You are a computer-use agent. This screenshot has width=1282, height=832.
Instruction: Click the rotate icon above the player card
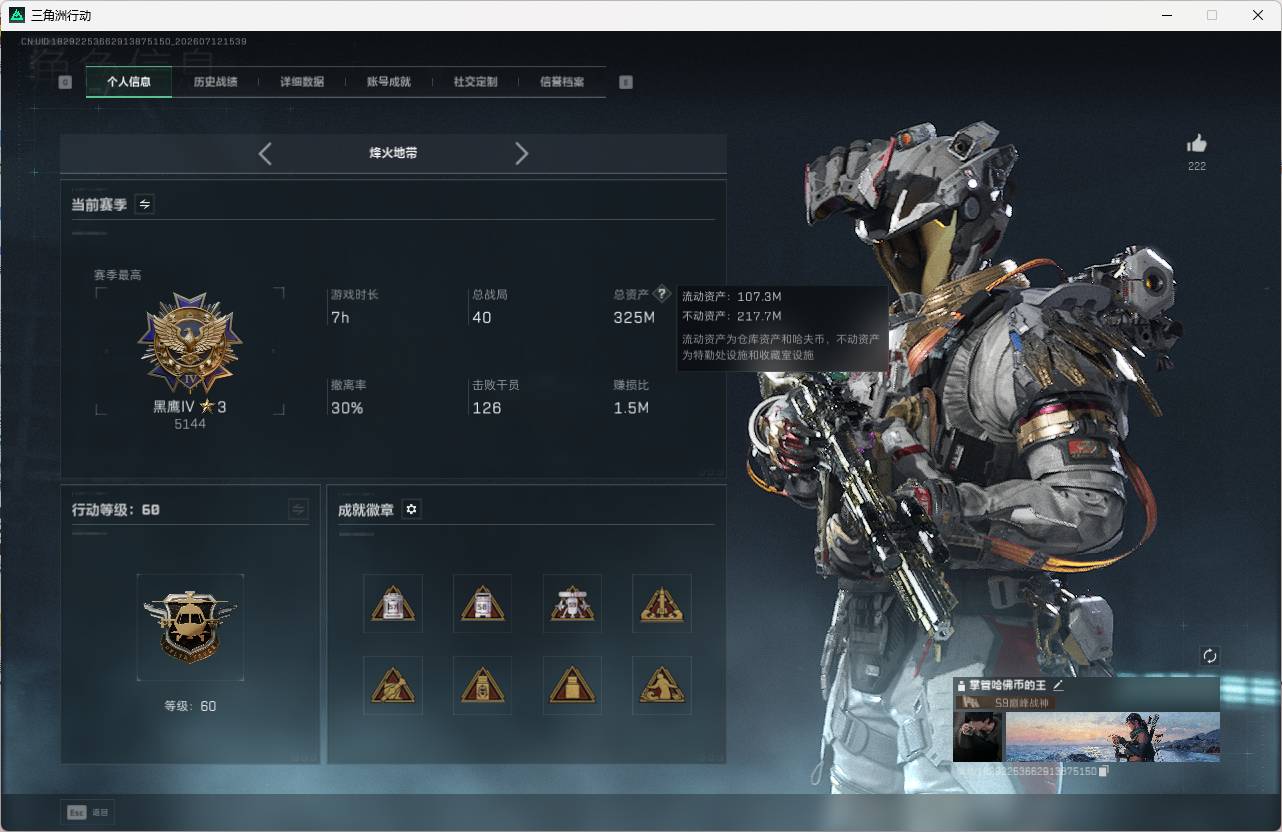point(1210,656)
